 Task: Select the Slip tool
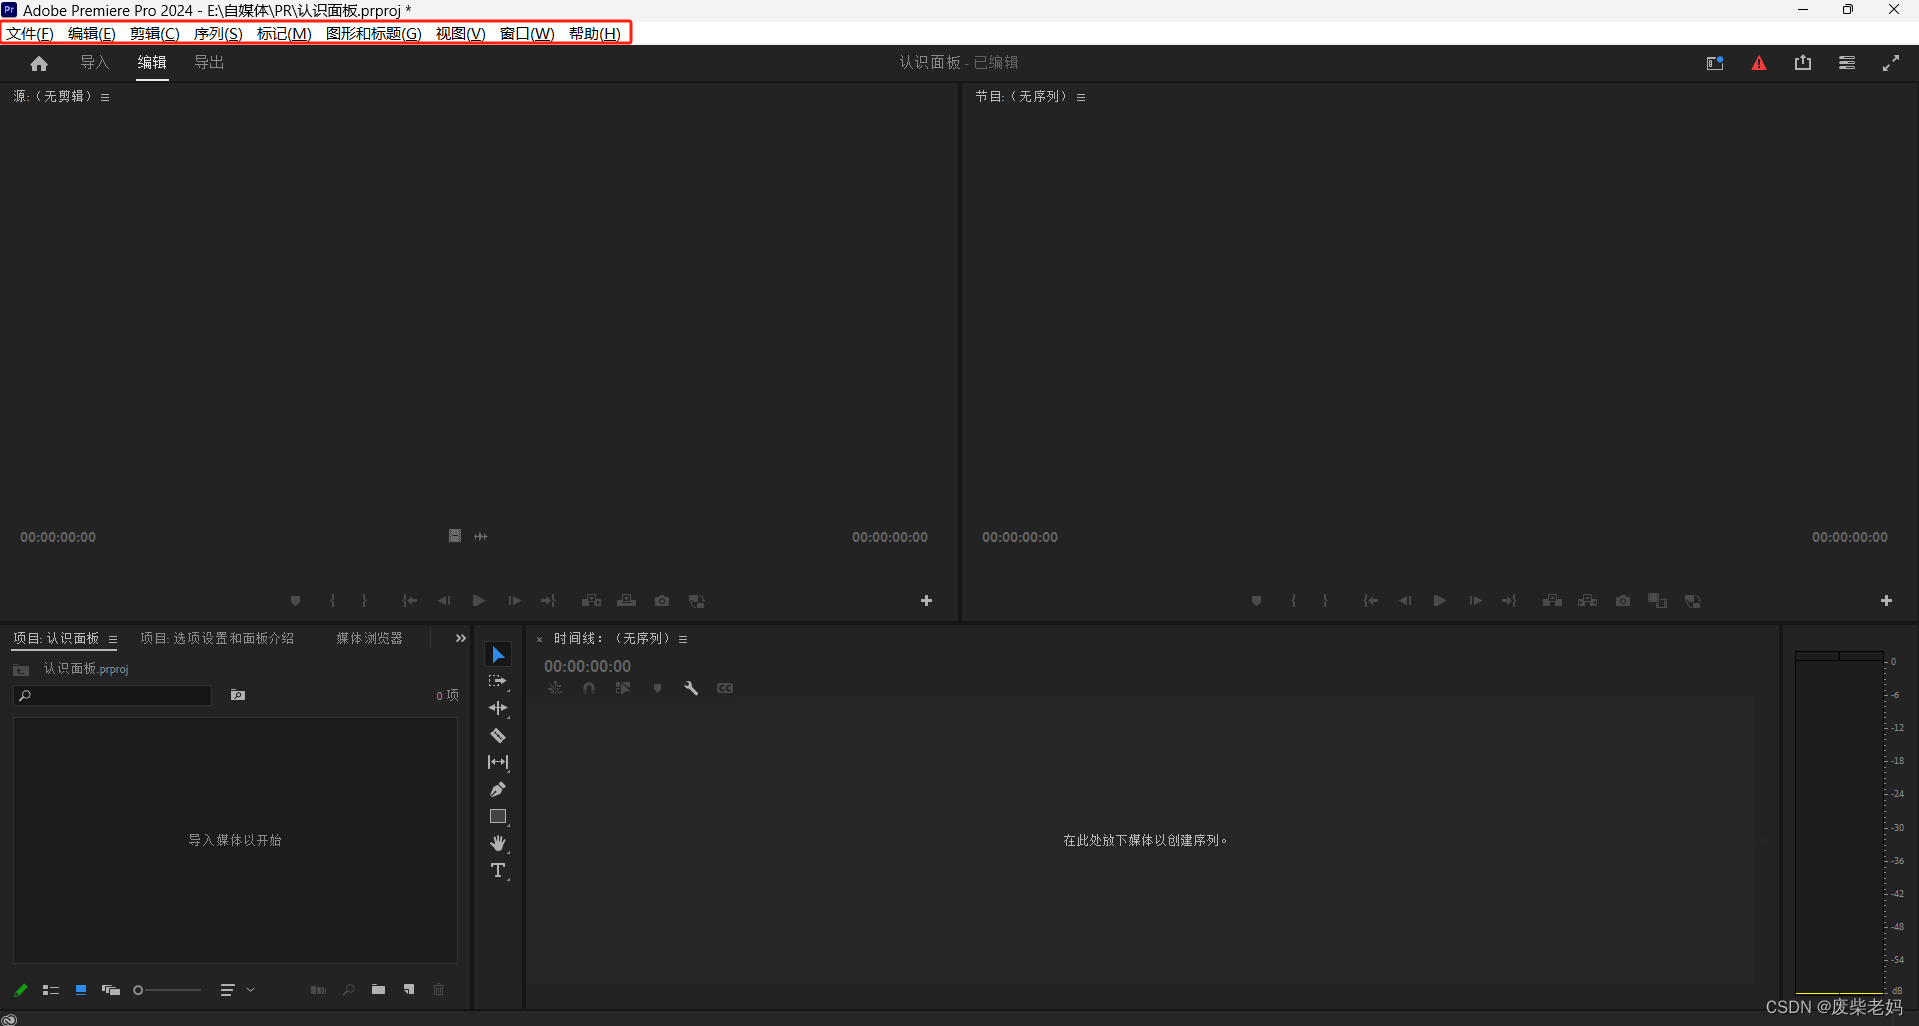[498, 762]
